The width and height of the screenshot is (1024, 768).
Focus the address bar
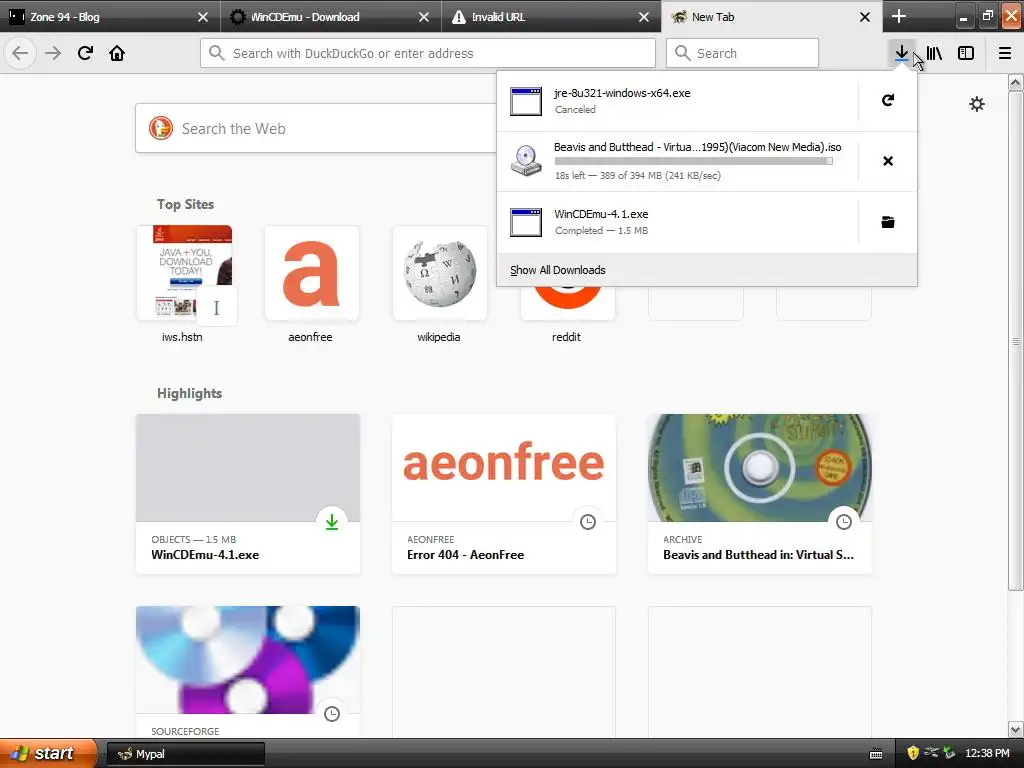[428, 53]
